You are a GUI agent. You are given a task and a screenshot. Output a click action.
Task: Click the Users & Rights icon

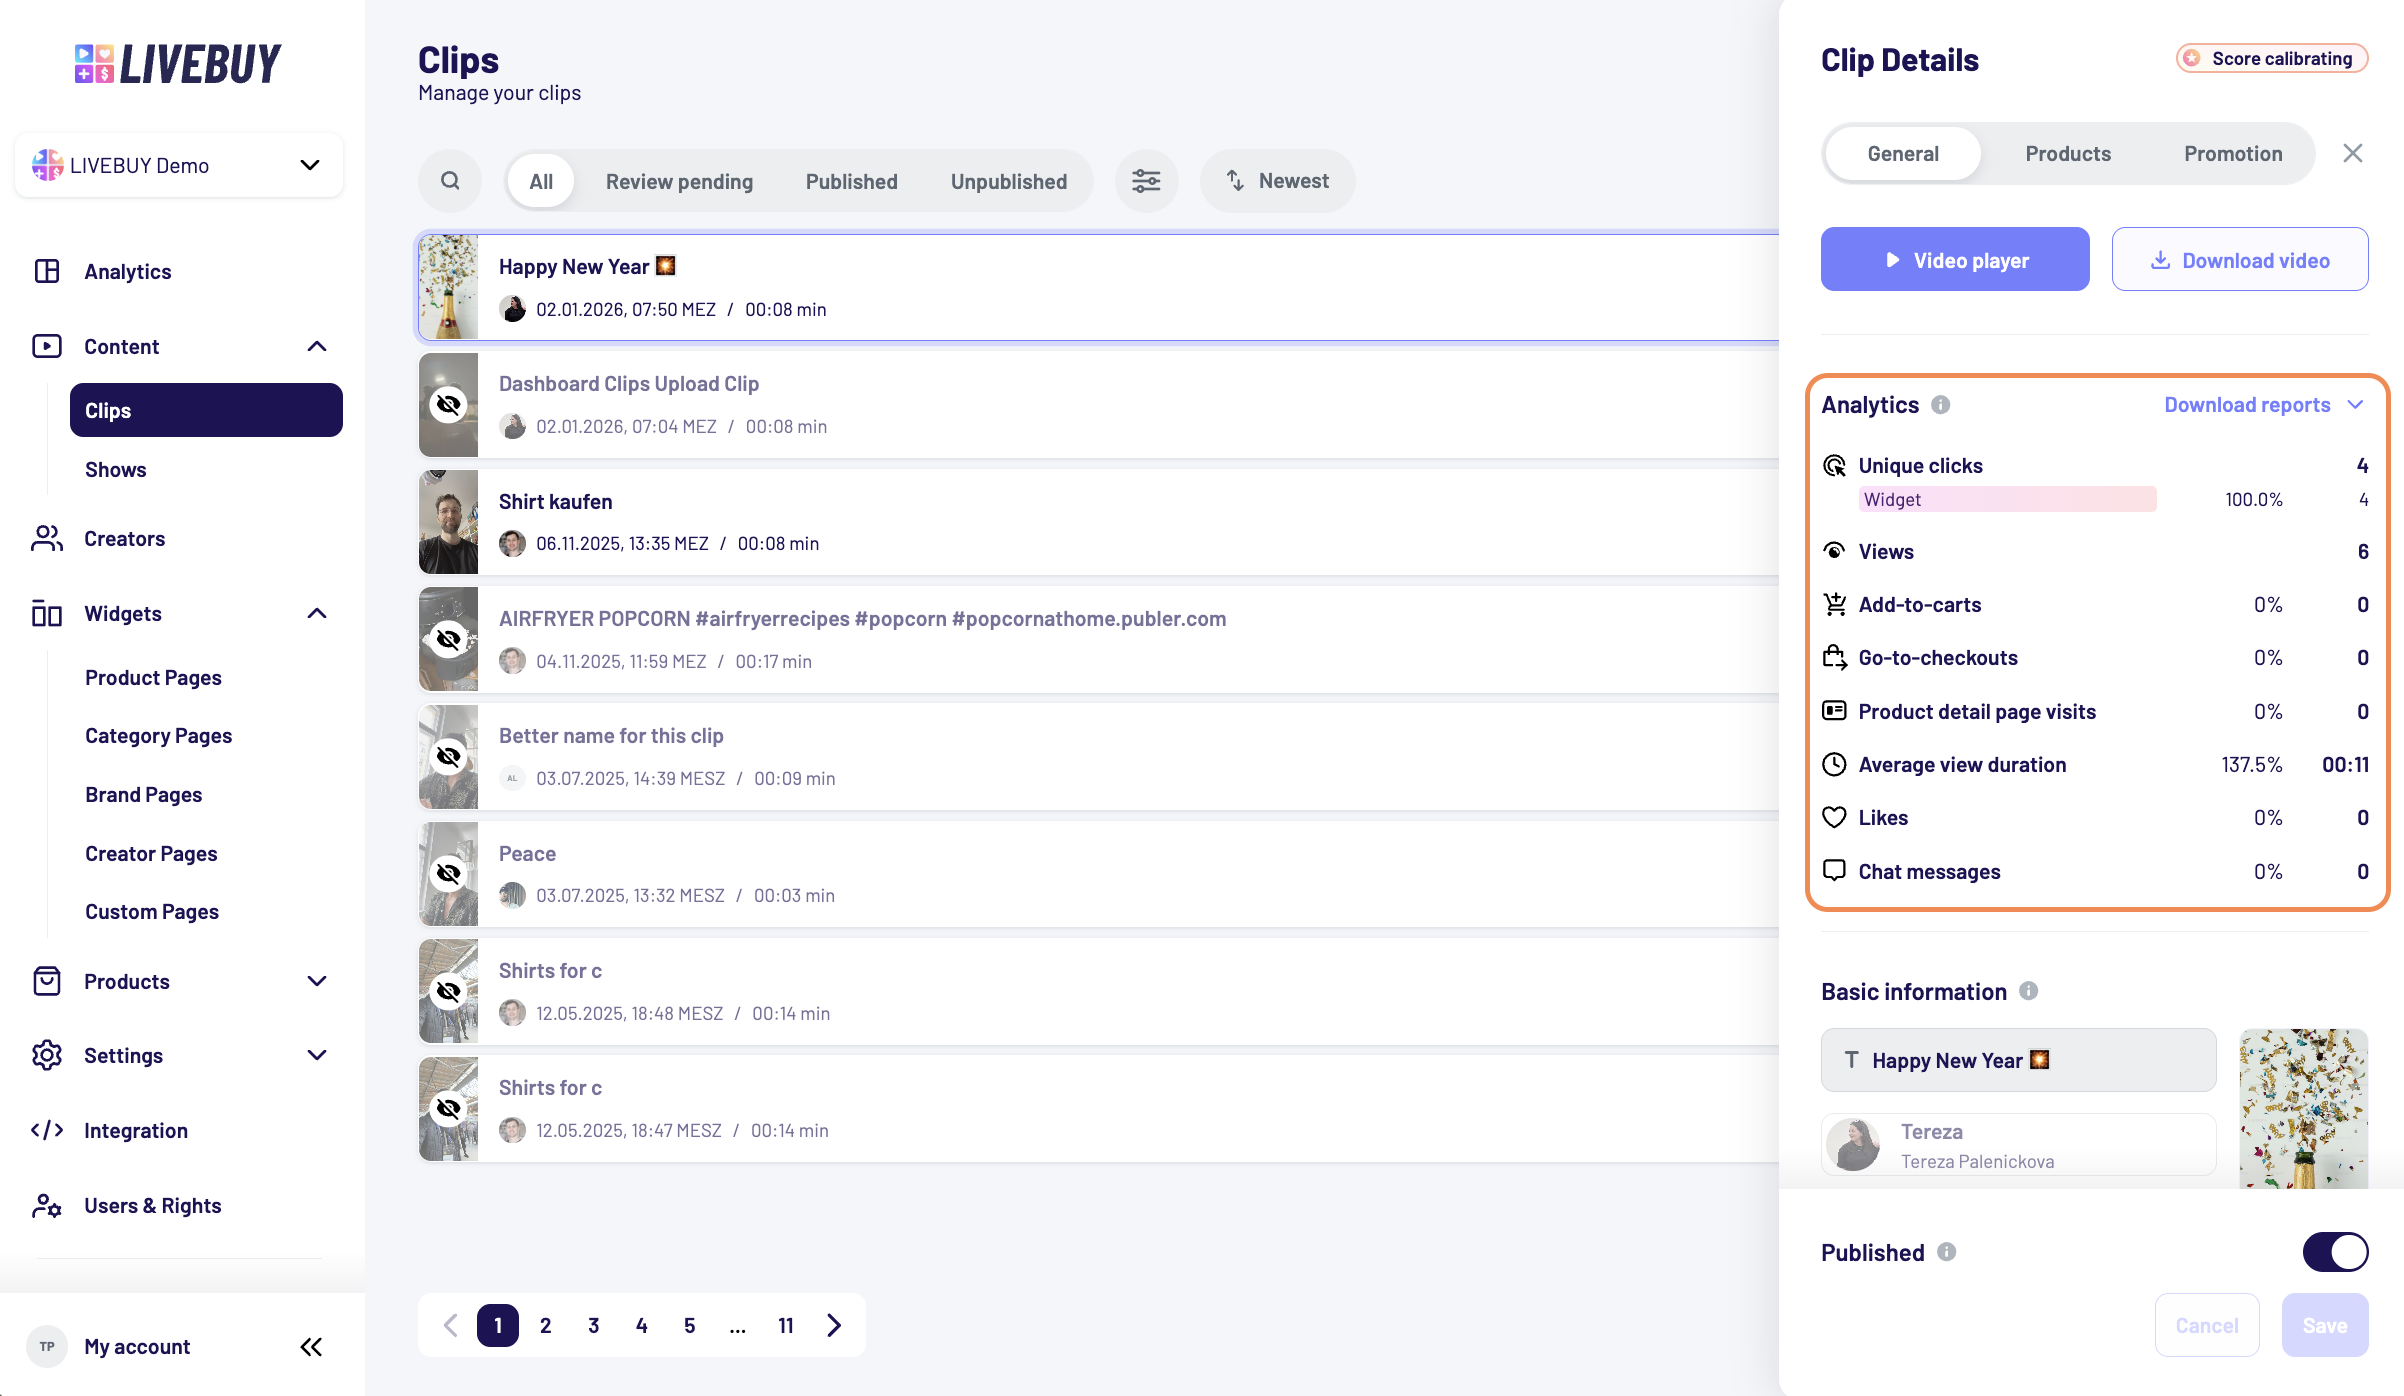tap(47, 1205)
